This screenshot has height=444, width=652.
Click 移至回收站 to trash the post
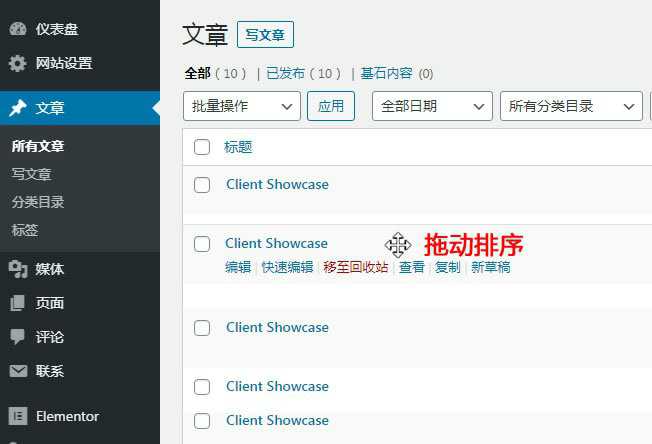pyautogui.click(x=356, y=267)
